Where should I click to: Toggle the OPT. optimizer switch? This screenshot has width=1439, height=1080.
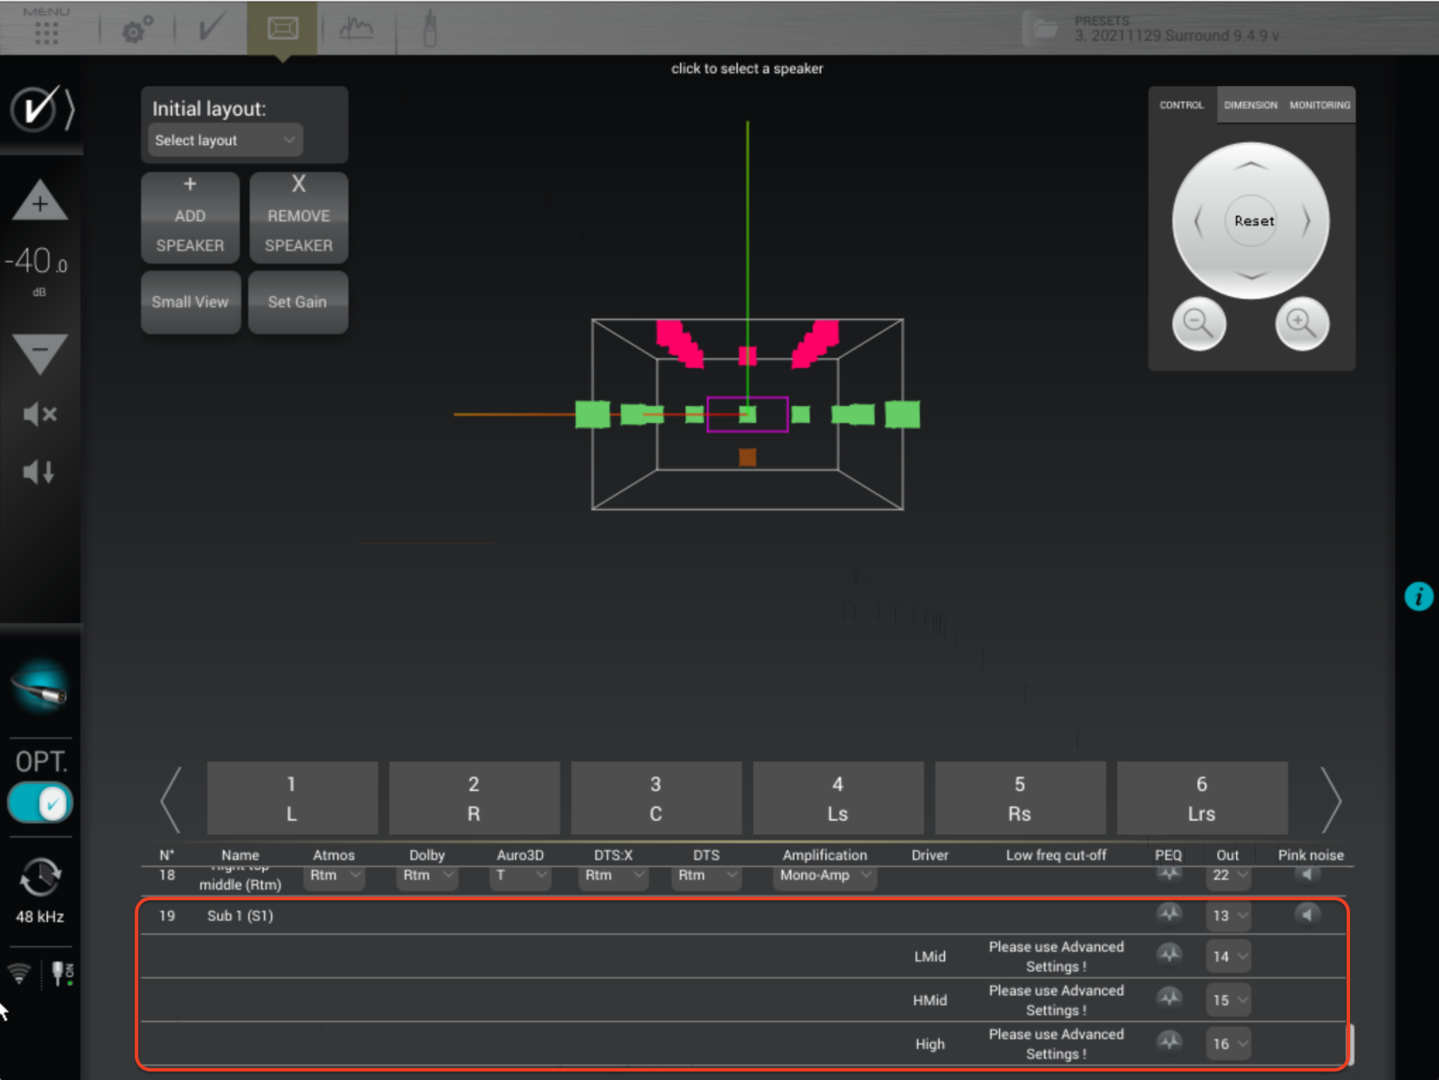(40, 803)
